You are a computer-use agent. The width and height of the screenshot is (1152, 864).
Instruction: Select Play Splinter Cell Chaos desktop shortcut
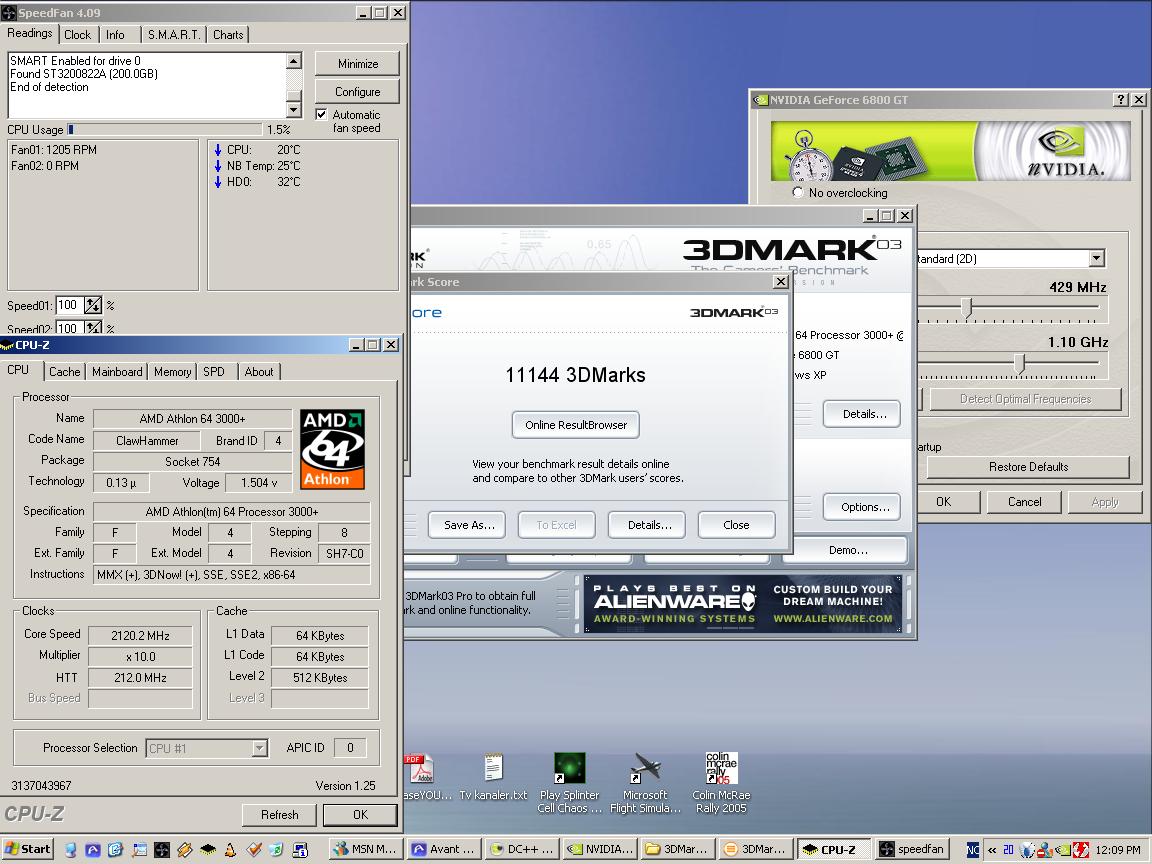(569, 783)
